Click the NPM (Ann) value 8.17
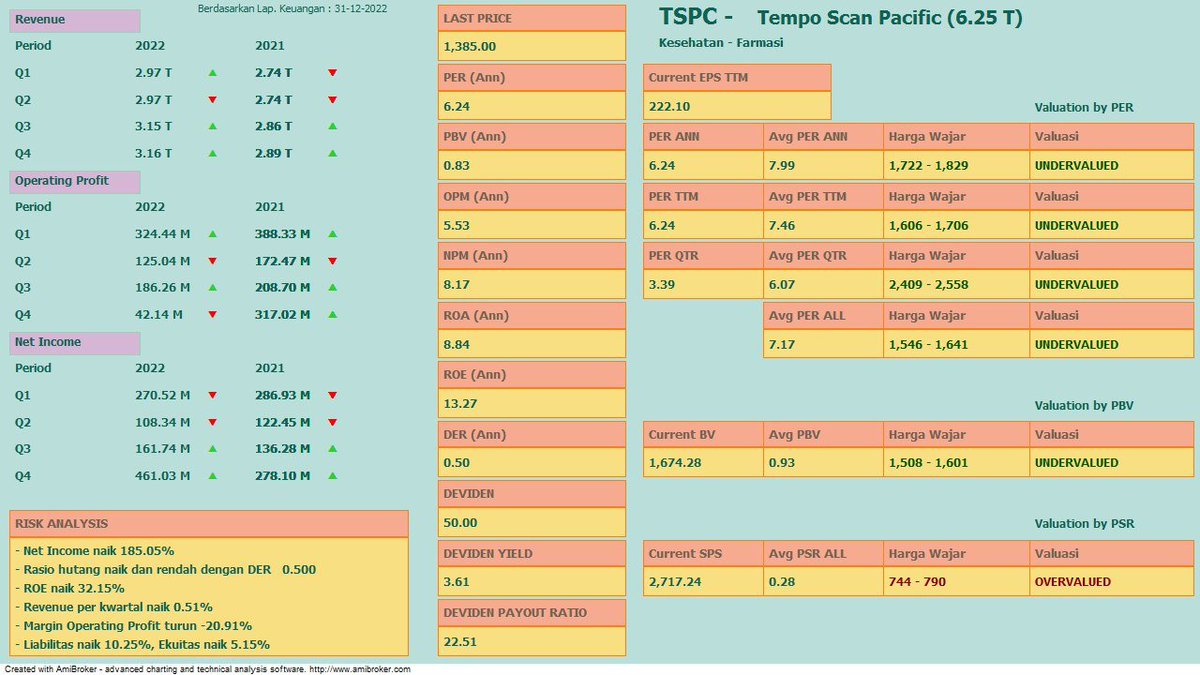This screenshot has width=1200, height=675. pos(532,284)
